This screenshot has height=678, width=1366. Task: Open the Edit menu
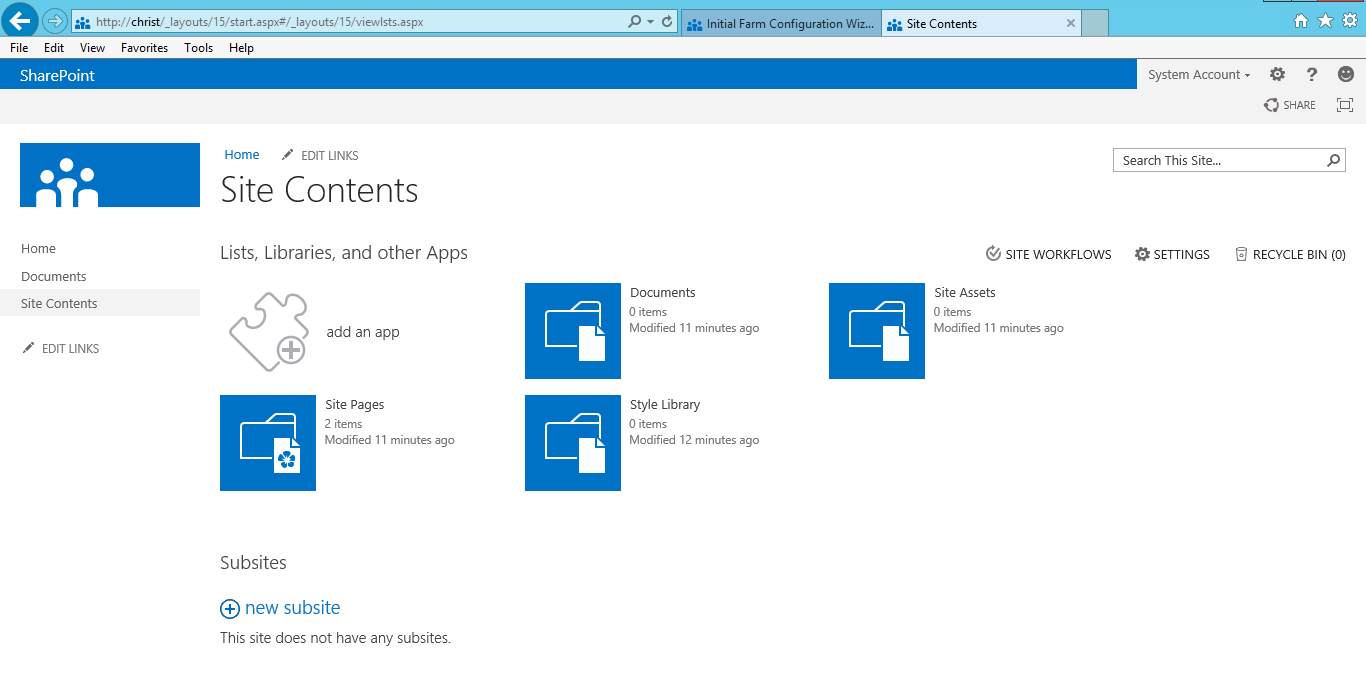click(x=54, y=48)
